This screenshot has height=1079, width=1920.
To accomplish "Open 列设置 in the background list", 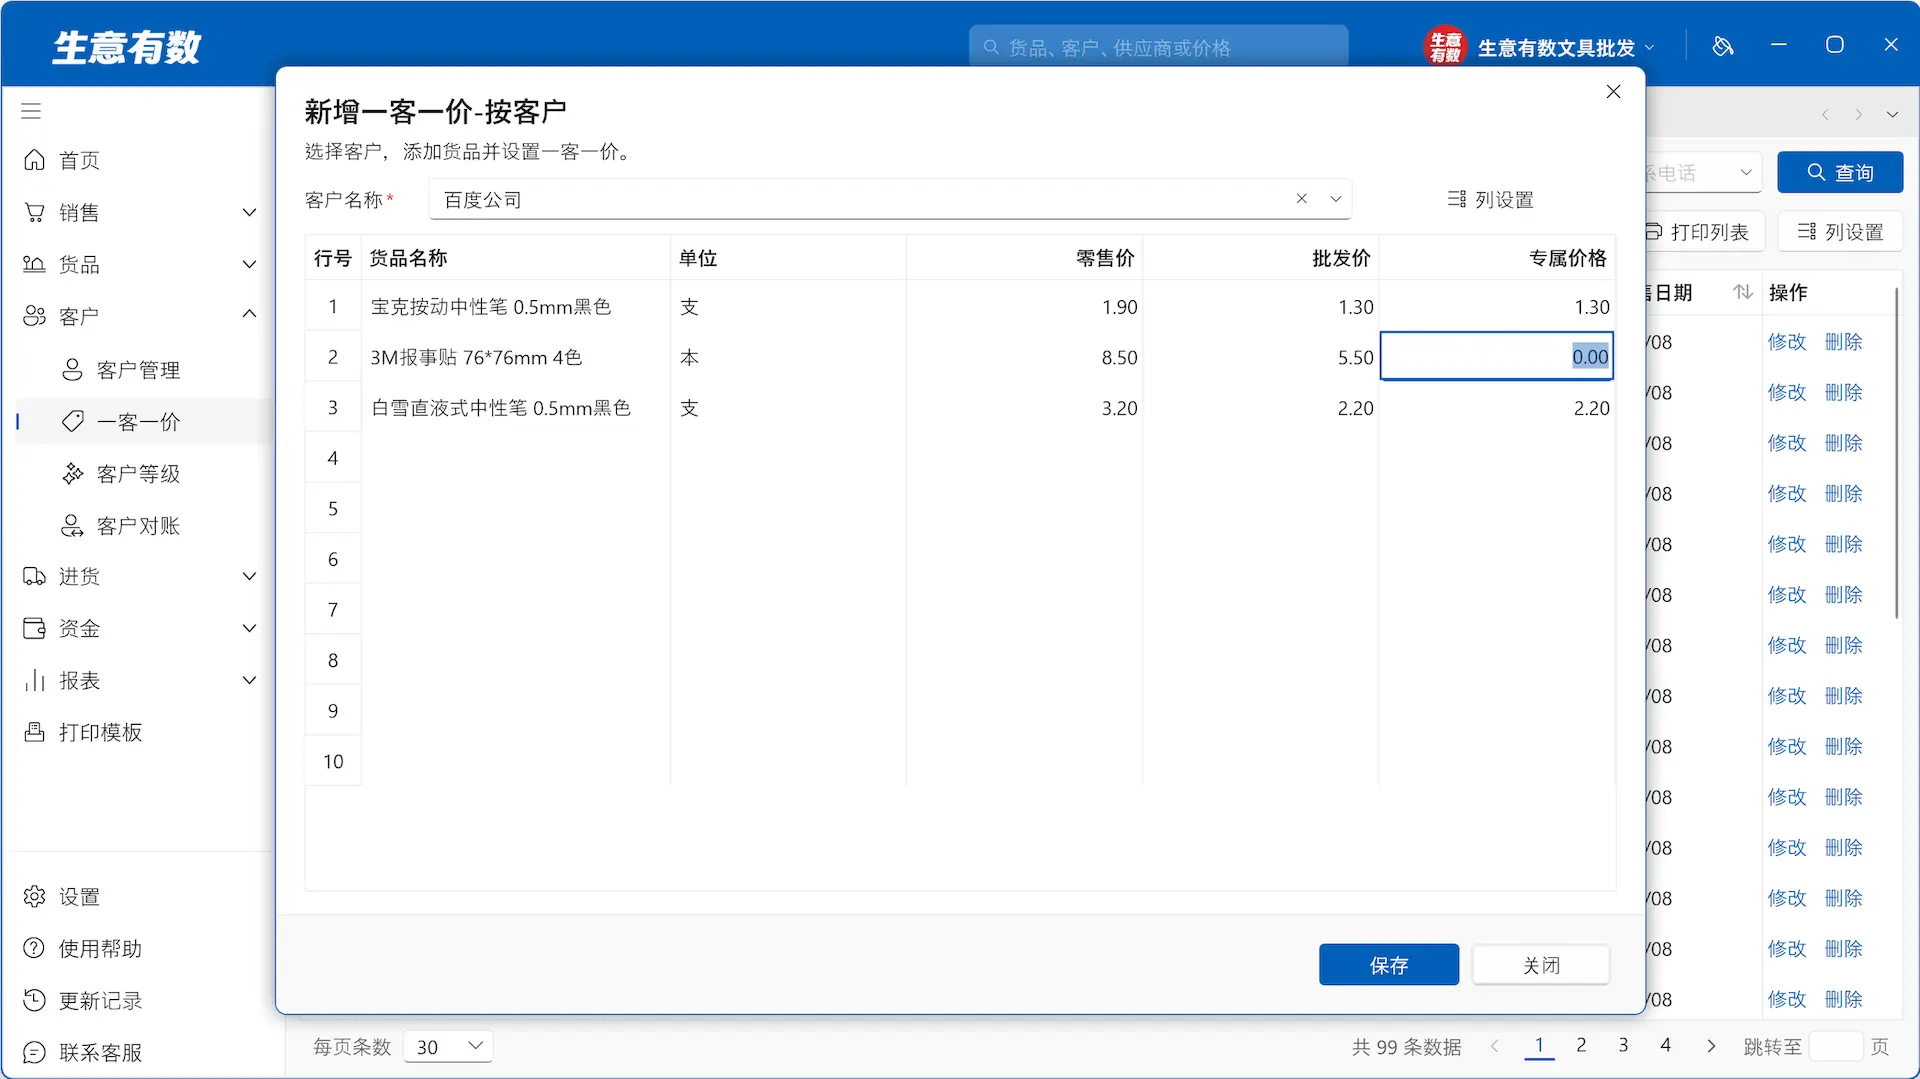I will pos(1840,232).
